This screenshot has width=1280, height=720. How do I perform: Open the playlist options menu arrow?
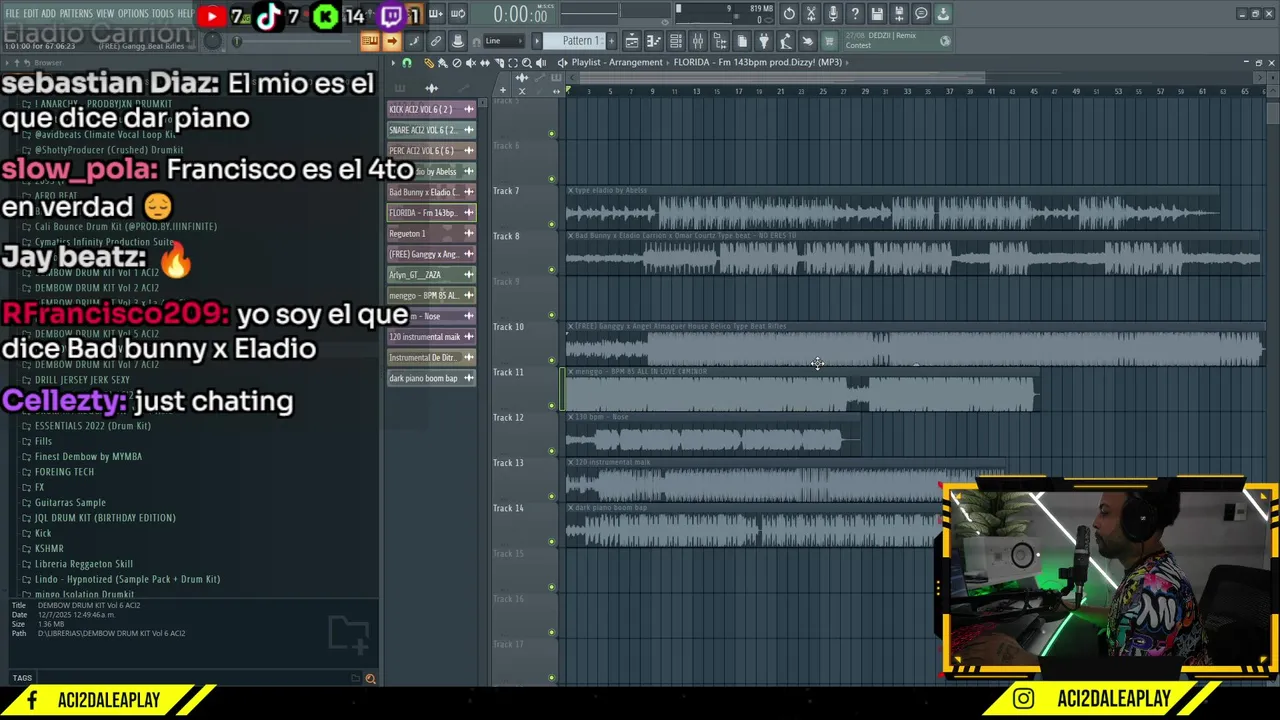click(x=393, y=62)
